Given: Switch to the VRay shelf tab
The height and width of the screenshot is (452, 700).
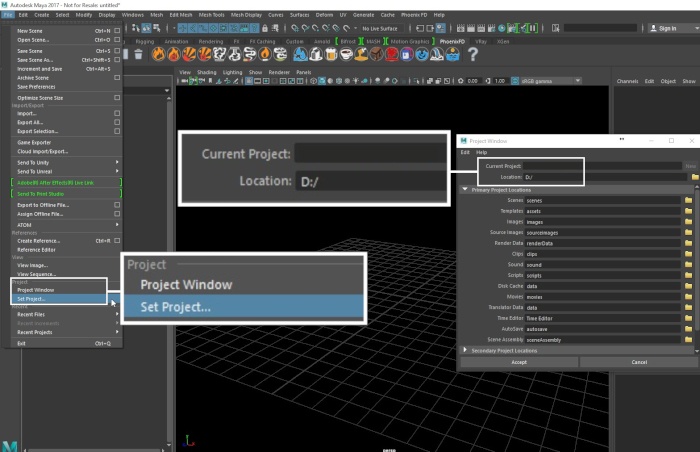Looking at the screenshot, I should (481, 42).
